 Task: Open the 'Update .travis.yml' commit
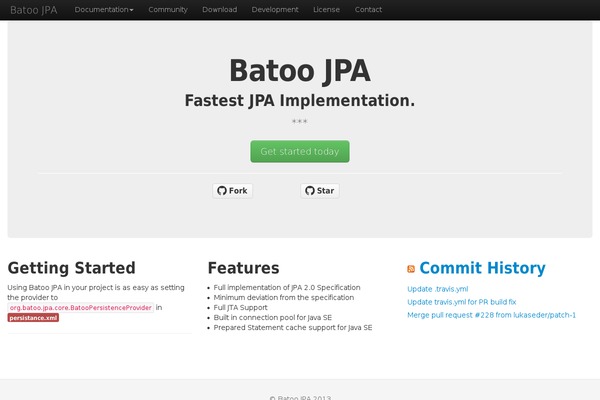(437, 289)
